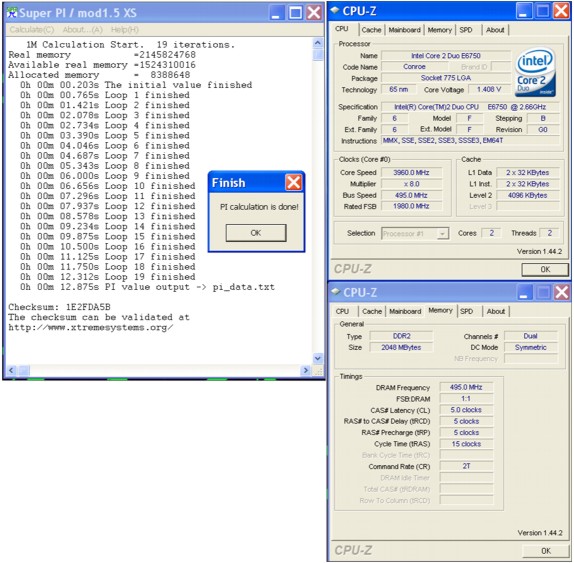Click the Checksum: 1E2FDA5B line
Viewport: 574px width, 563px height.
59,307
